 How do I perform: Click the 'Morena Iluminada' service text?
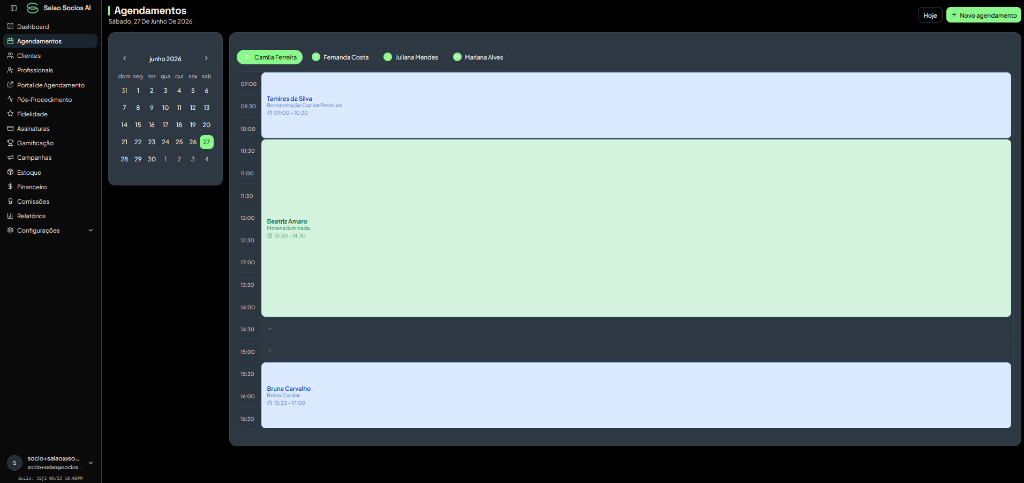coord(289,228)
